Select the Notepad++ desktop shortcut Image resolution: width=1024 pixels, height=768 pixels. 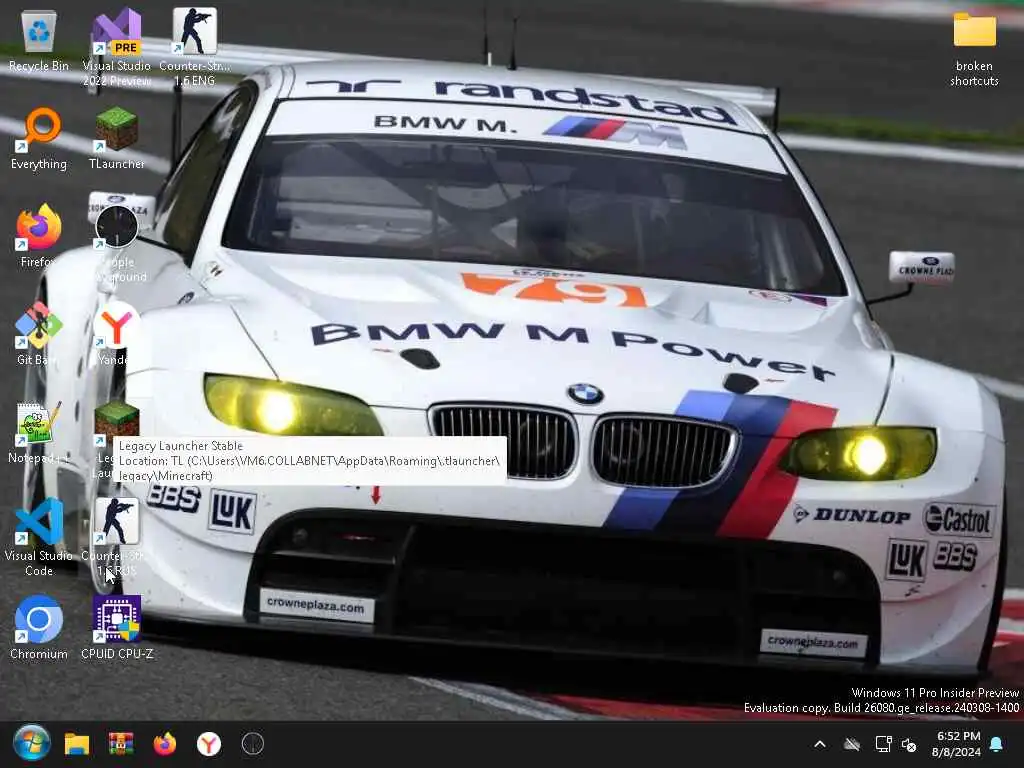coord(39,432)
